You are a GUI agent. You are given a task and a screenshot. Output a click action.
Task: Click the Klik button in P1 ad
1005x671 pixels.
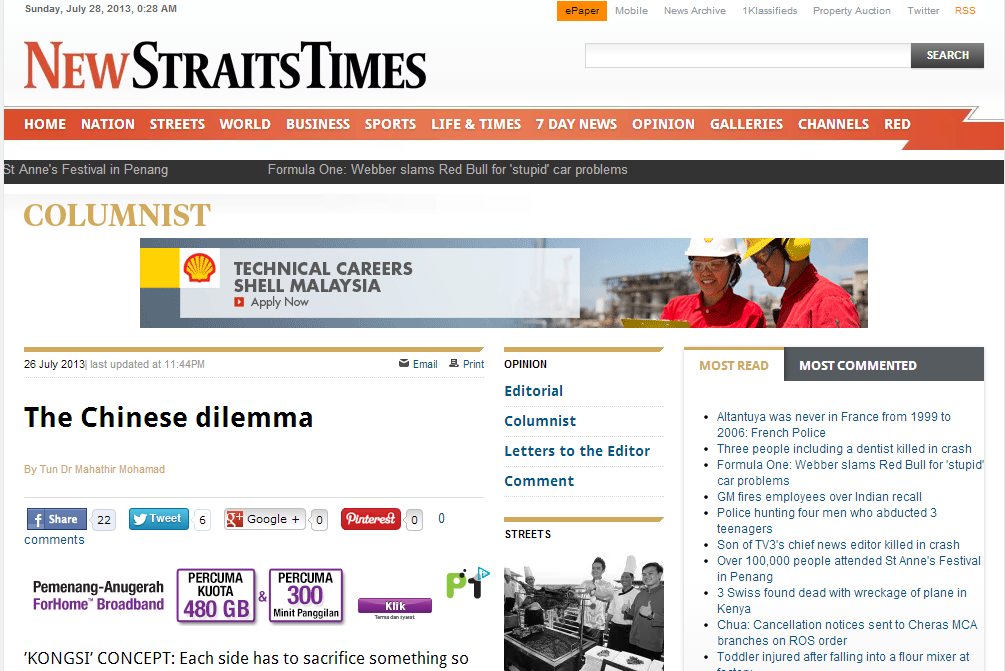point(395,606)
